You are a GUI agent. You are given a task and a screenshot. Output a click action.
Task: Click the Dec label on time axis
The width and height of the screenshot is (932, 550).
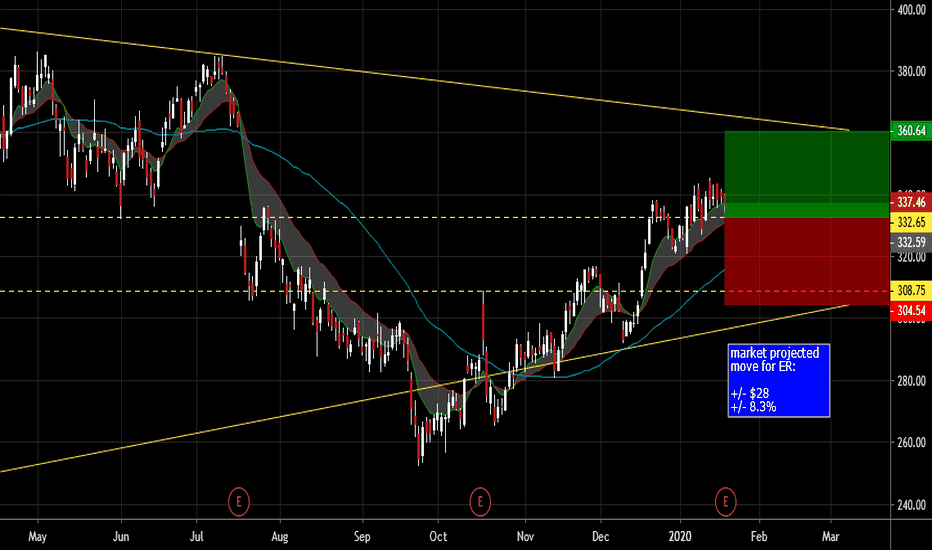(600, 536)
